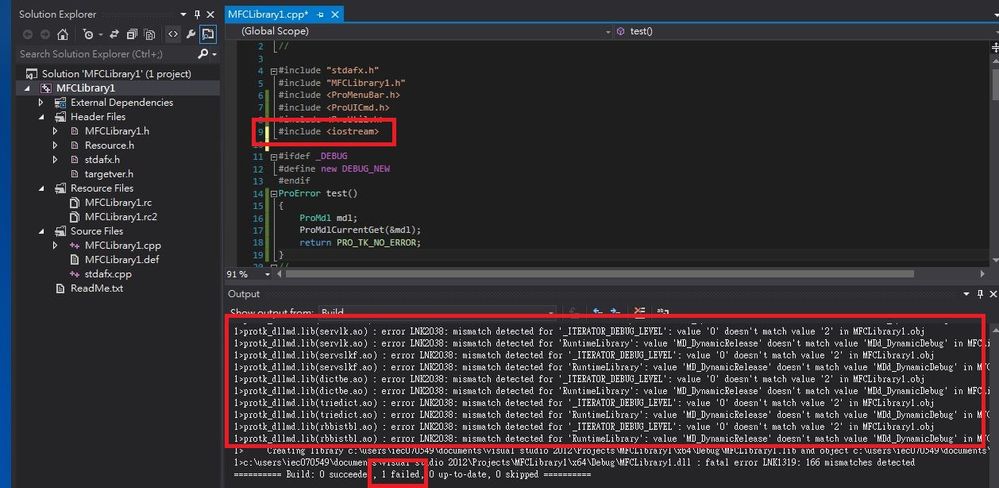The width and height of the screenshot is (999, 488).
Task: Expand the External Dependencies node
Action: click(x=41, y=102)
